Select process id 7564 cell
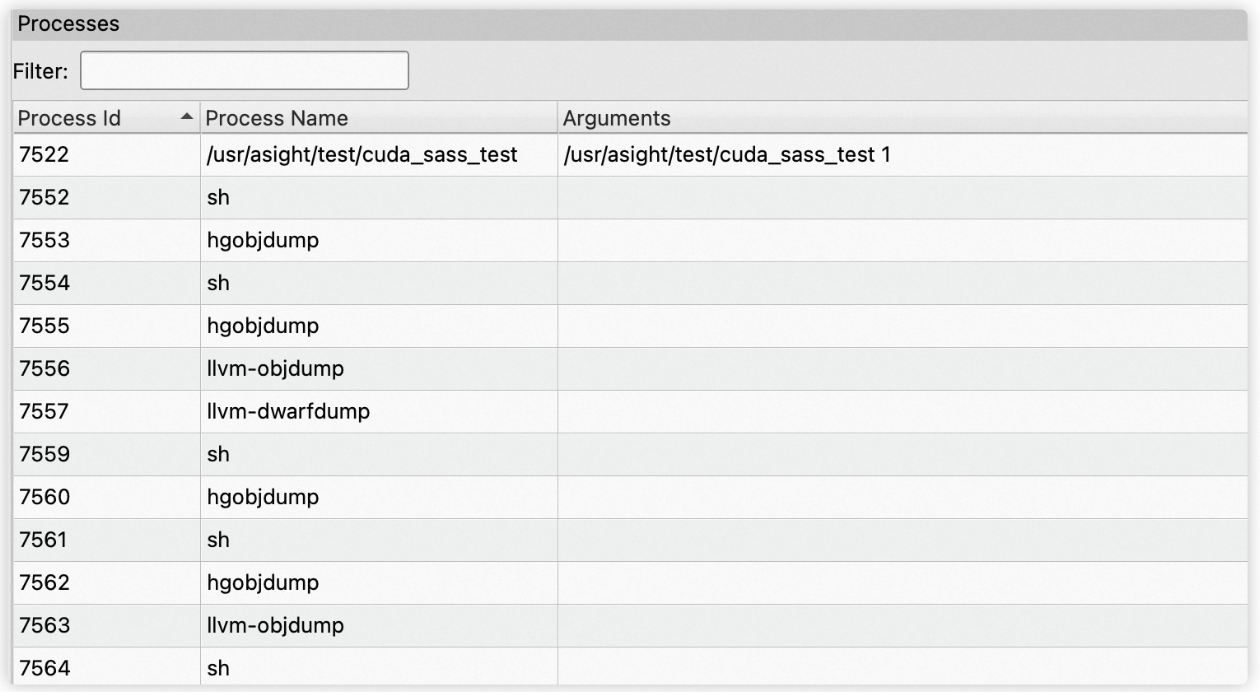Image resolution: width=1260 pixels, height=692 pixels. pos(105,668)
